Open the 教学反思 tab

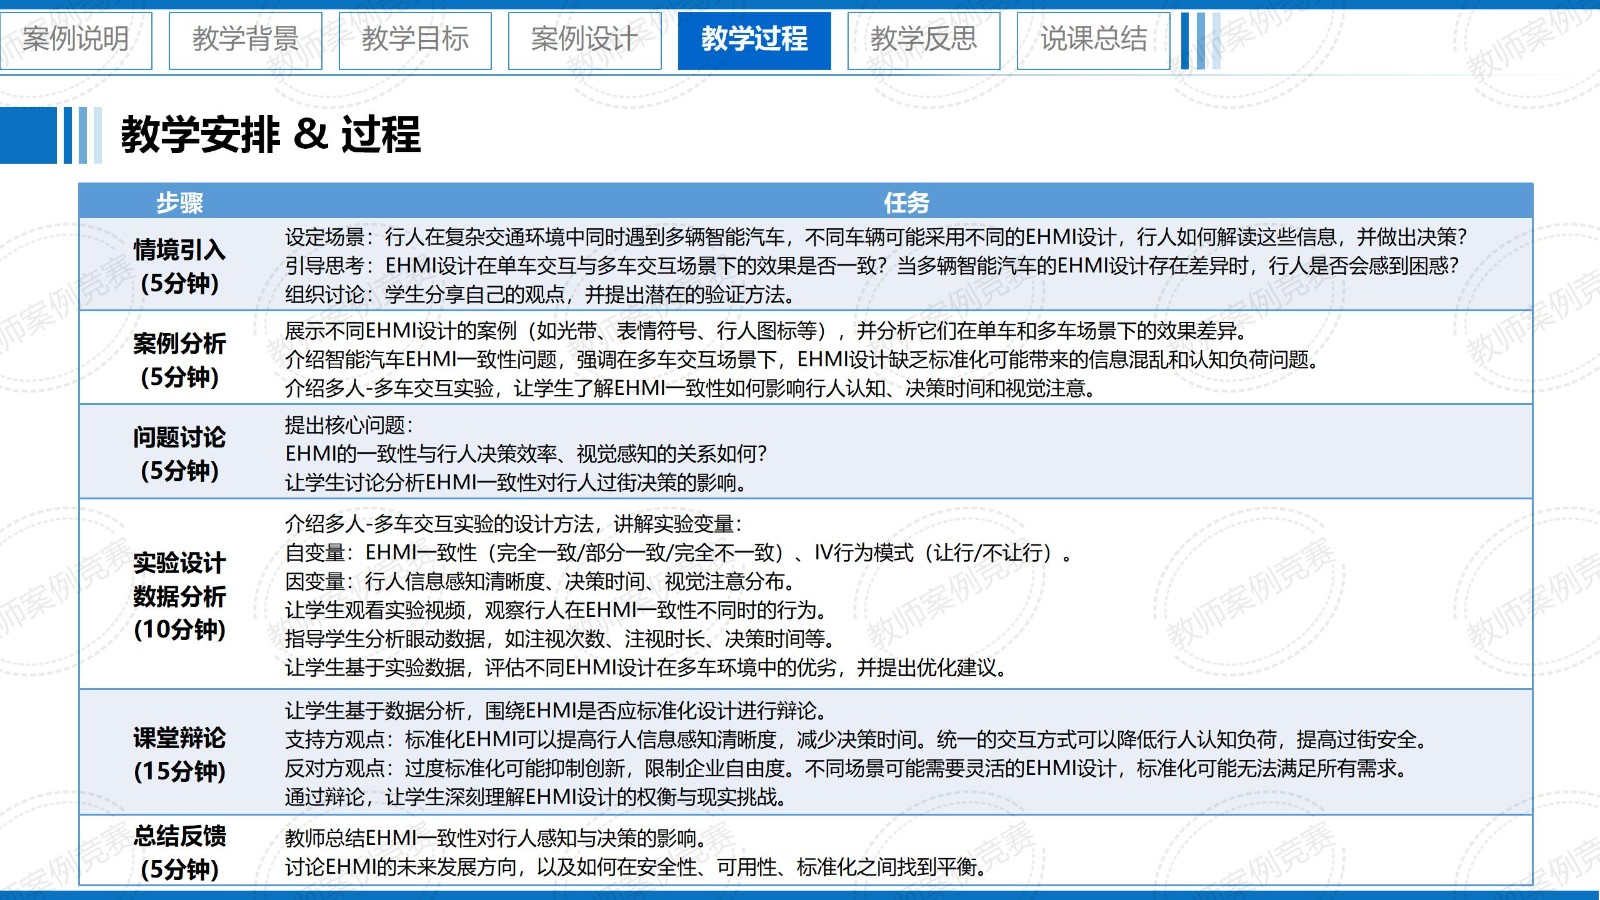click(x=923, y=40)
